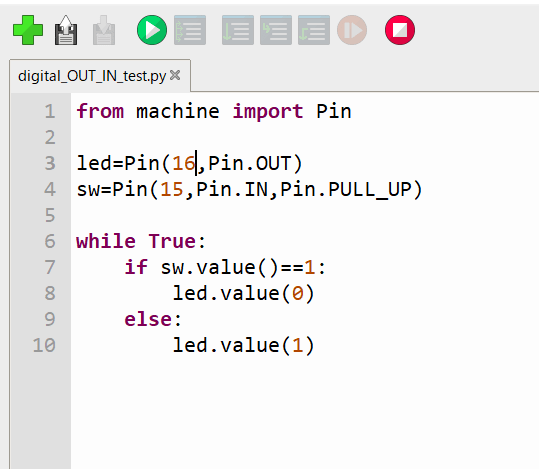
Task: Click on line number 6 in gutter
Action: click(50, 241)
